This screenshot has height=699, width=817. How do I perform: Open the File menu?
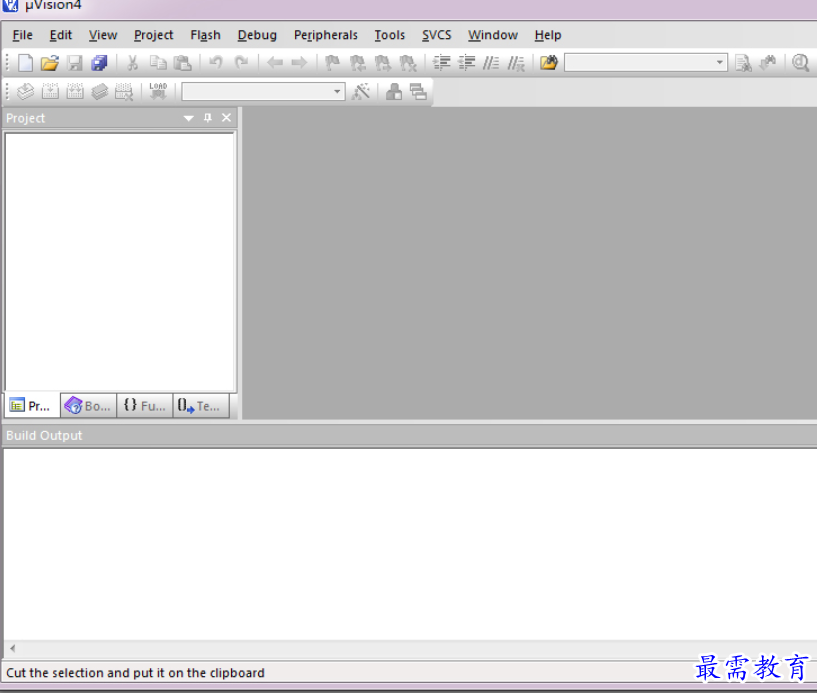[x=22, y=35]
